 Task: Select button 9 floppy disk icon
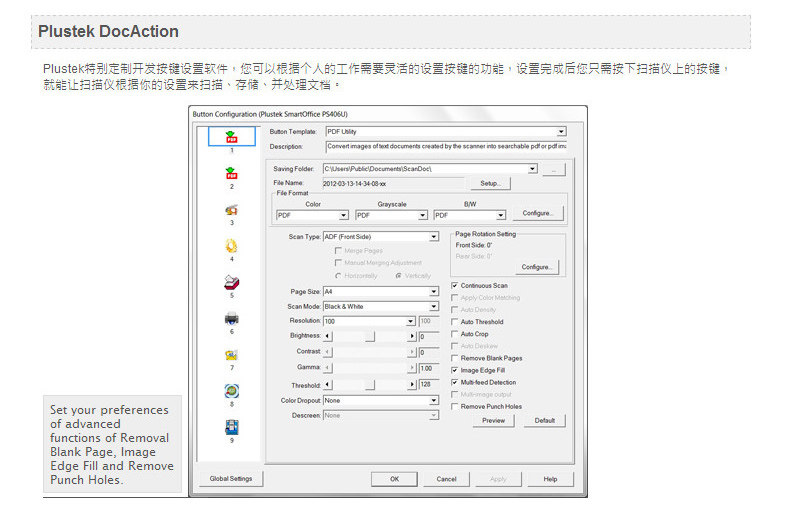tap(231, 427)
